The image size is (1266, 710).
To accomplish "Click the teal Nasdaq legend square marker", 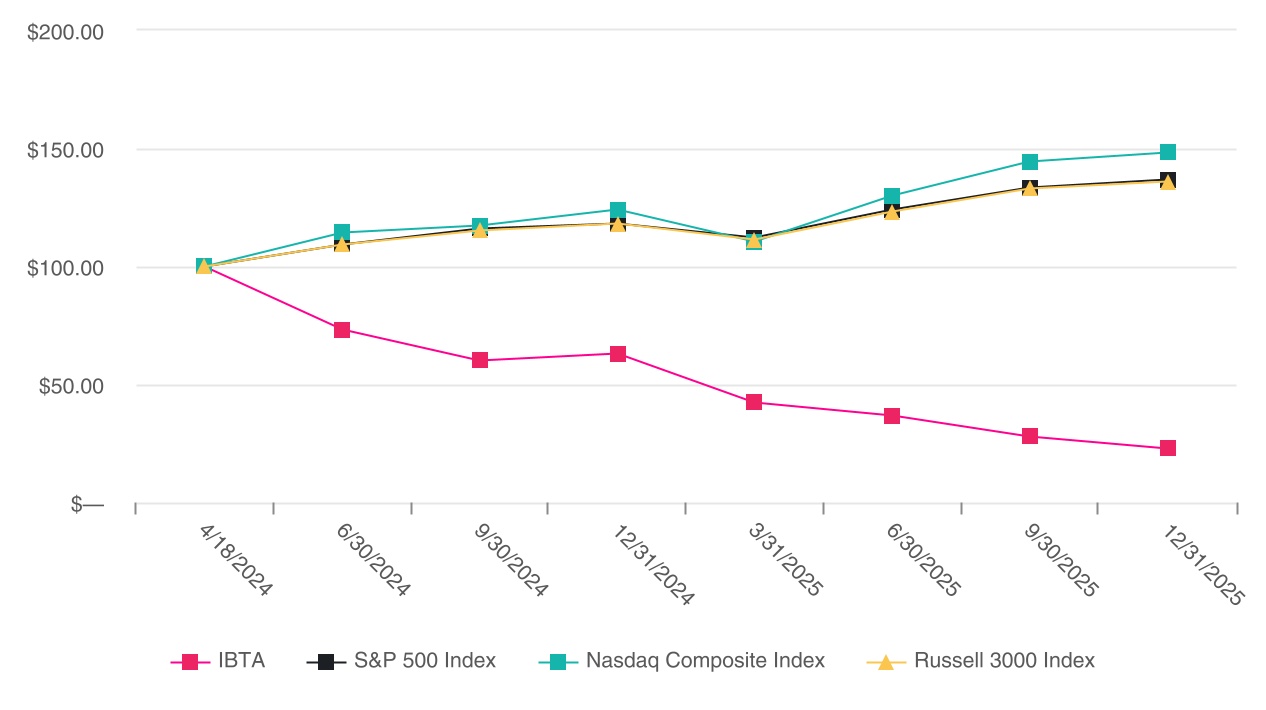I will click(558, 662).
